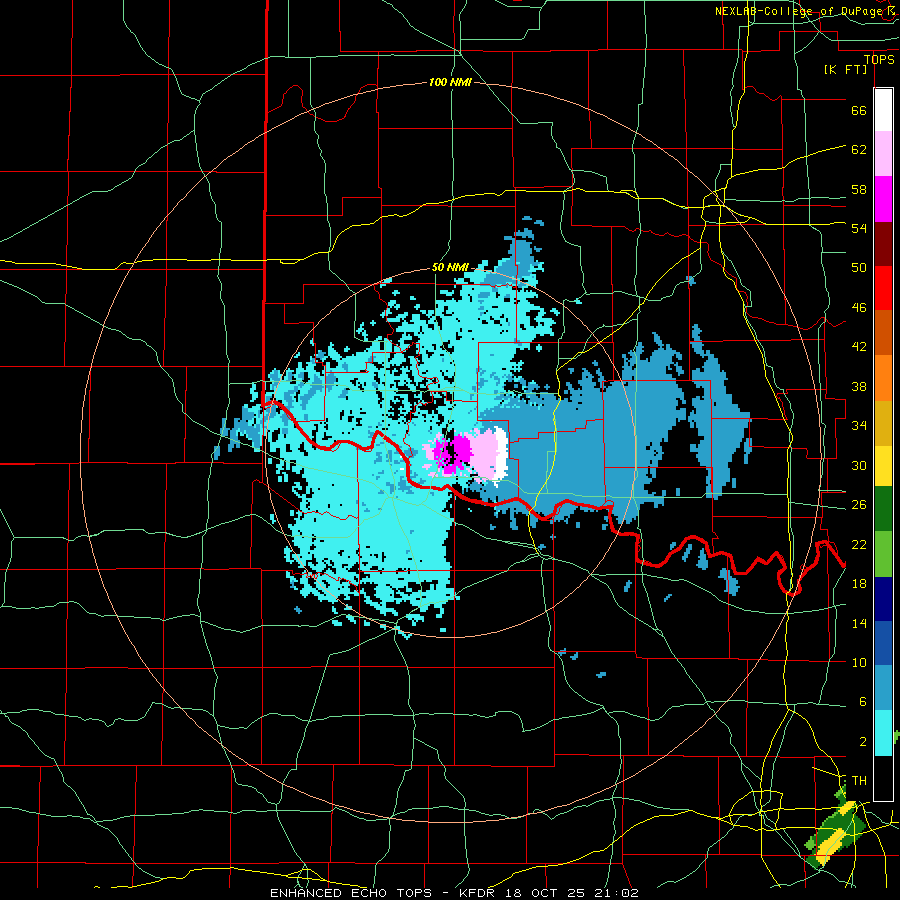This screenshot has width=900, height=900.
Task: Click the magenta legend swatch
Action: click(x=883, y=199)
